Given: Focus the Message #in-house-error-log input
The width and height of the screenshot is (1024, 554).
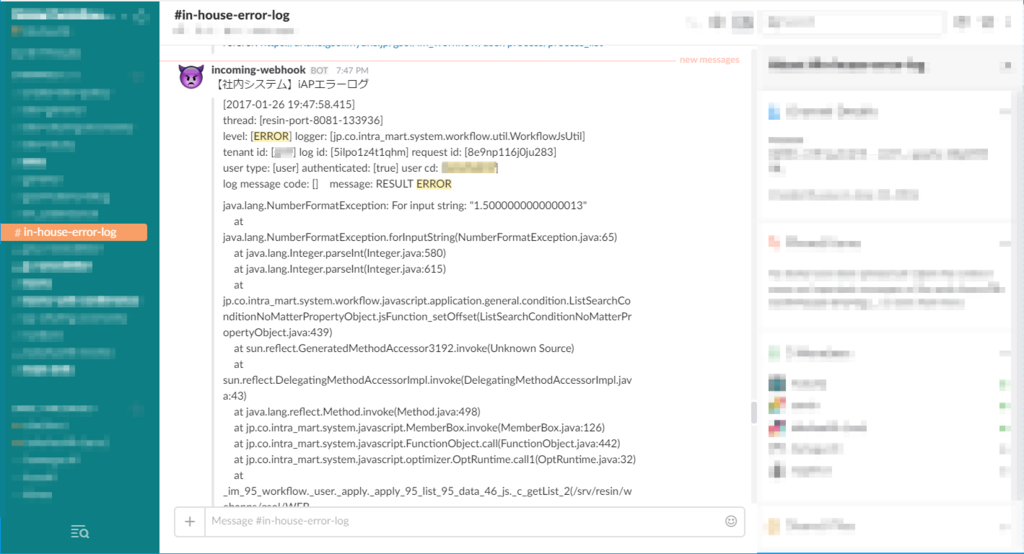Looking at the screenshot, I should [x=464, y=521].
